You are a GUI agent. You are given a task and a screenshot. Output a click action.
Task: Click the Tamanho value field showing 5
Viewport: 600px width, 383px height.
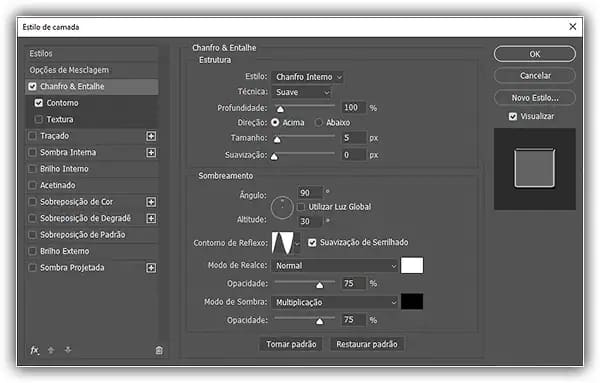354,138
